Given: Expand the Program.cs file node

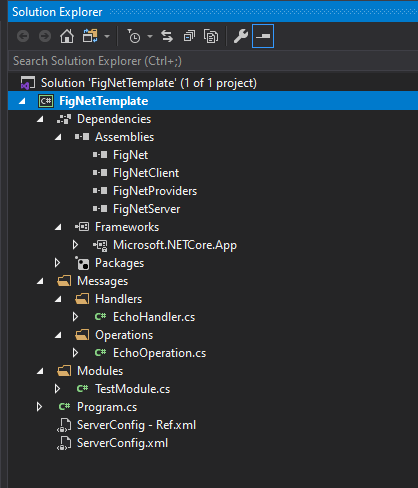Looking at the screenshot, I should (40, 407).
